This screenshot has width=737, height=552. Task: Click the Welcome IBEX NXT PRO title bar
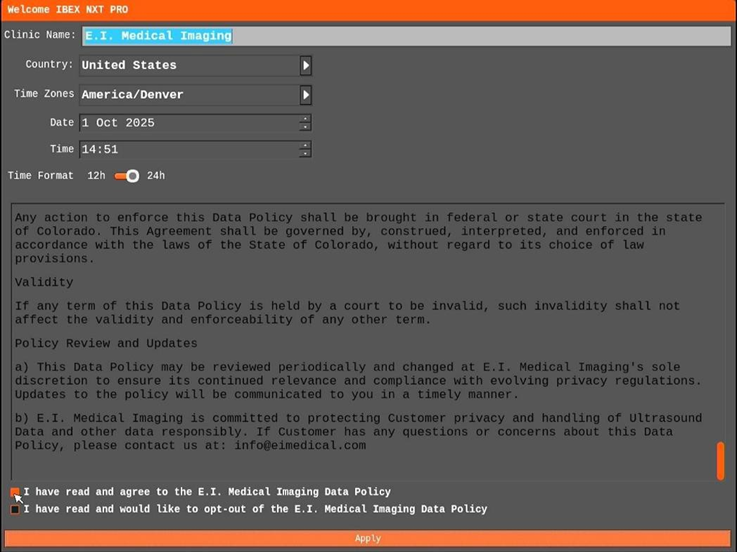coord(368,10)
